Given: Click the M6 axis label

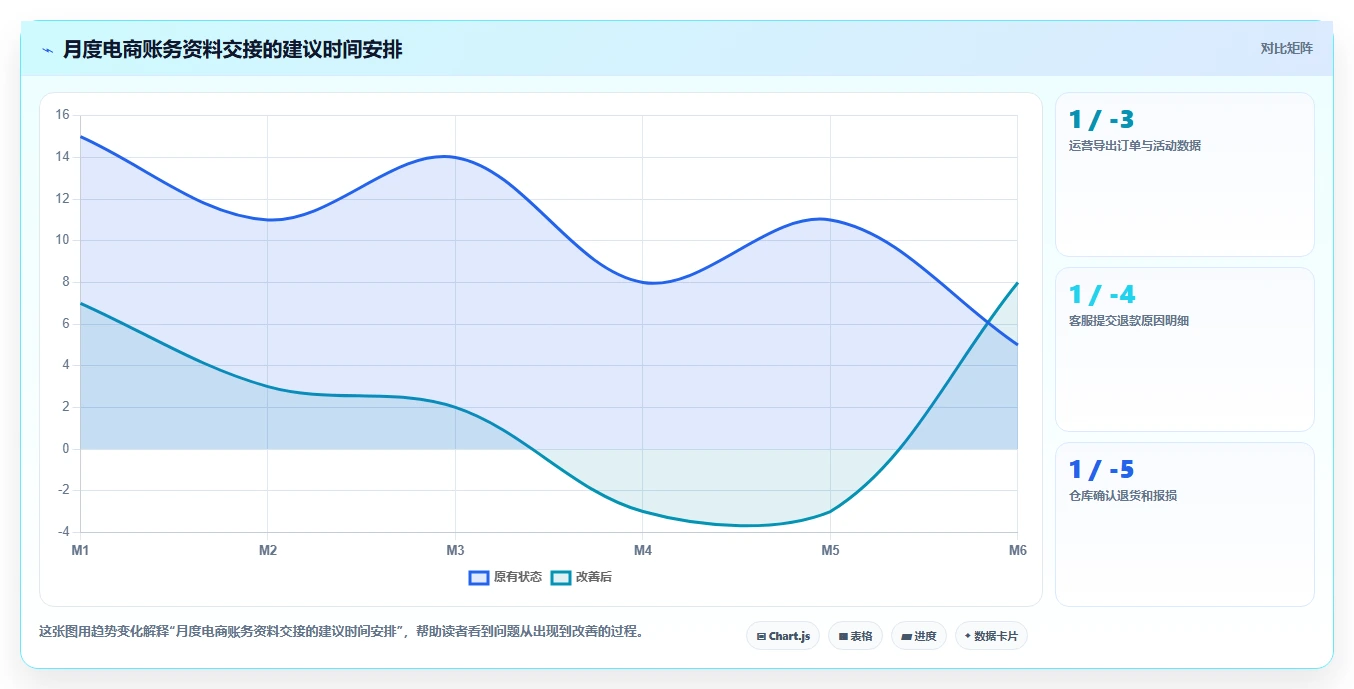Looking at the screenshot, I should tap(1017, 550).
